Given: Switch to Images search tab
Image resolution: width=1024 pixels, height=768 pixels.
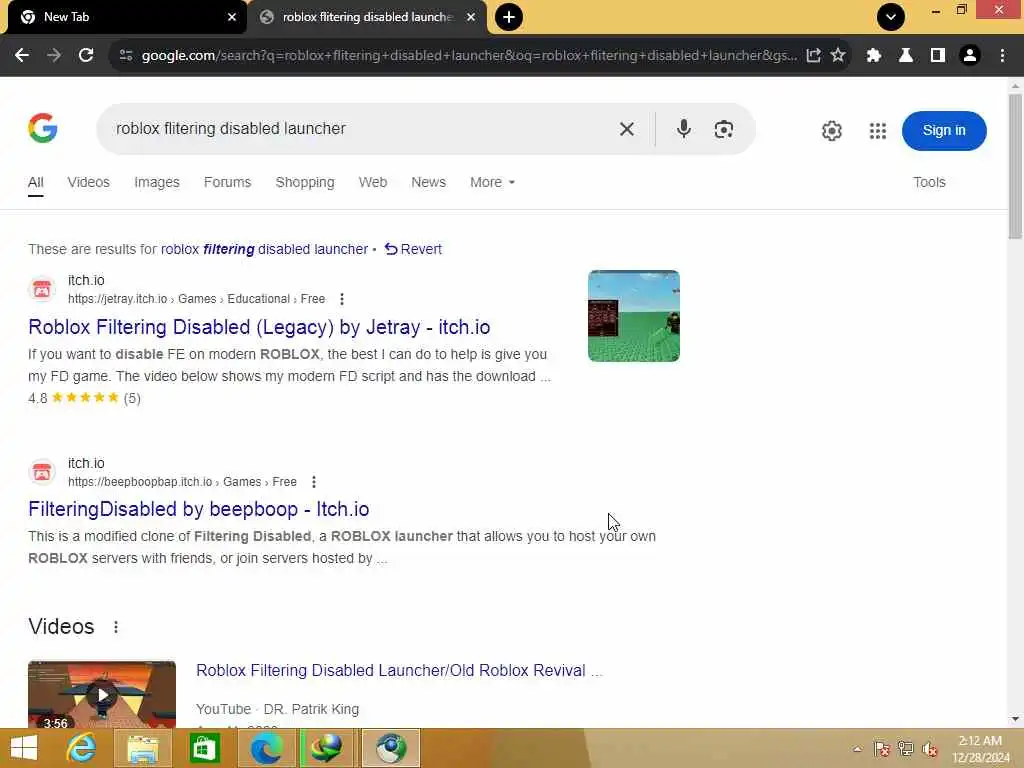Looking at the screenshot, I should coord(157,182).
